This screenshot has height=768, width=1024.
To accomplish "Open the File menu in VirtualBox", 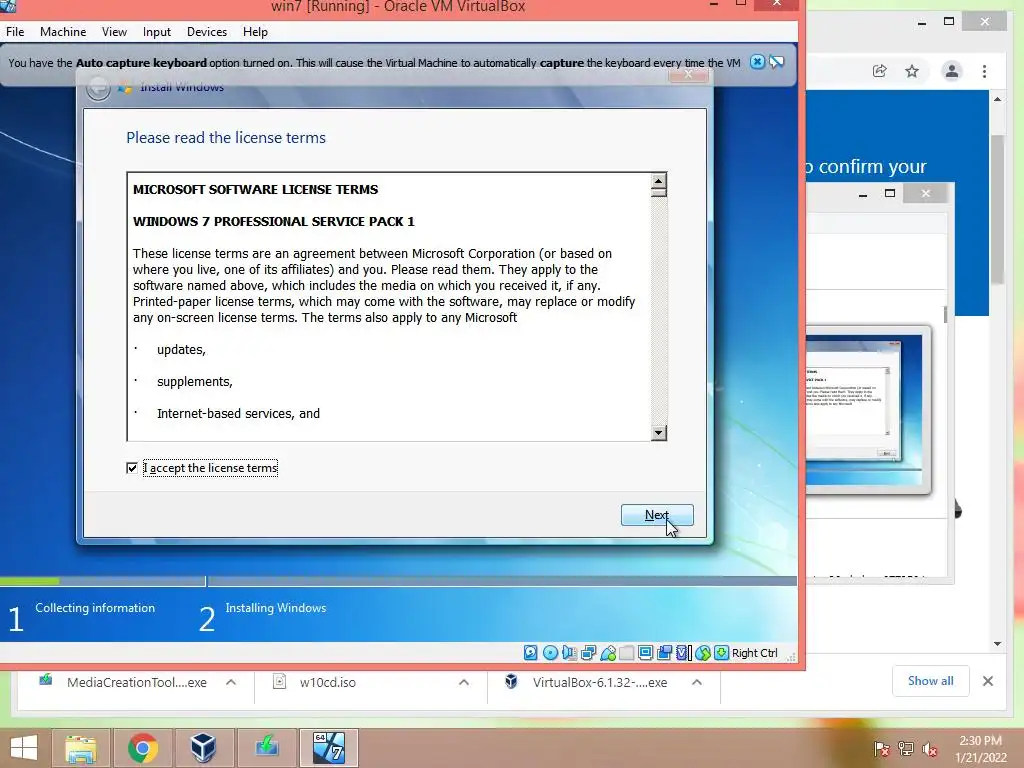I will coord(15,31).
